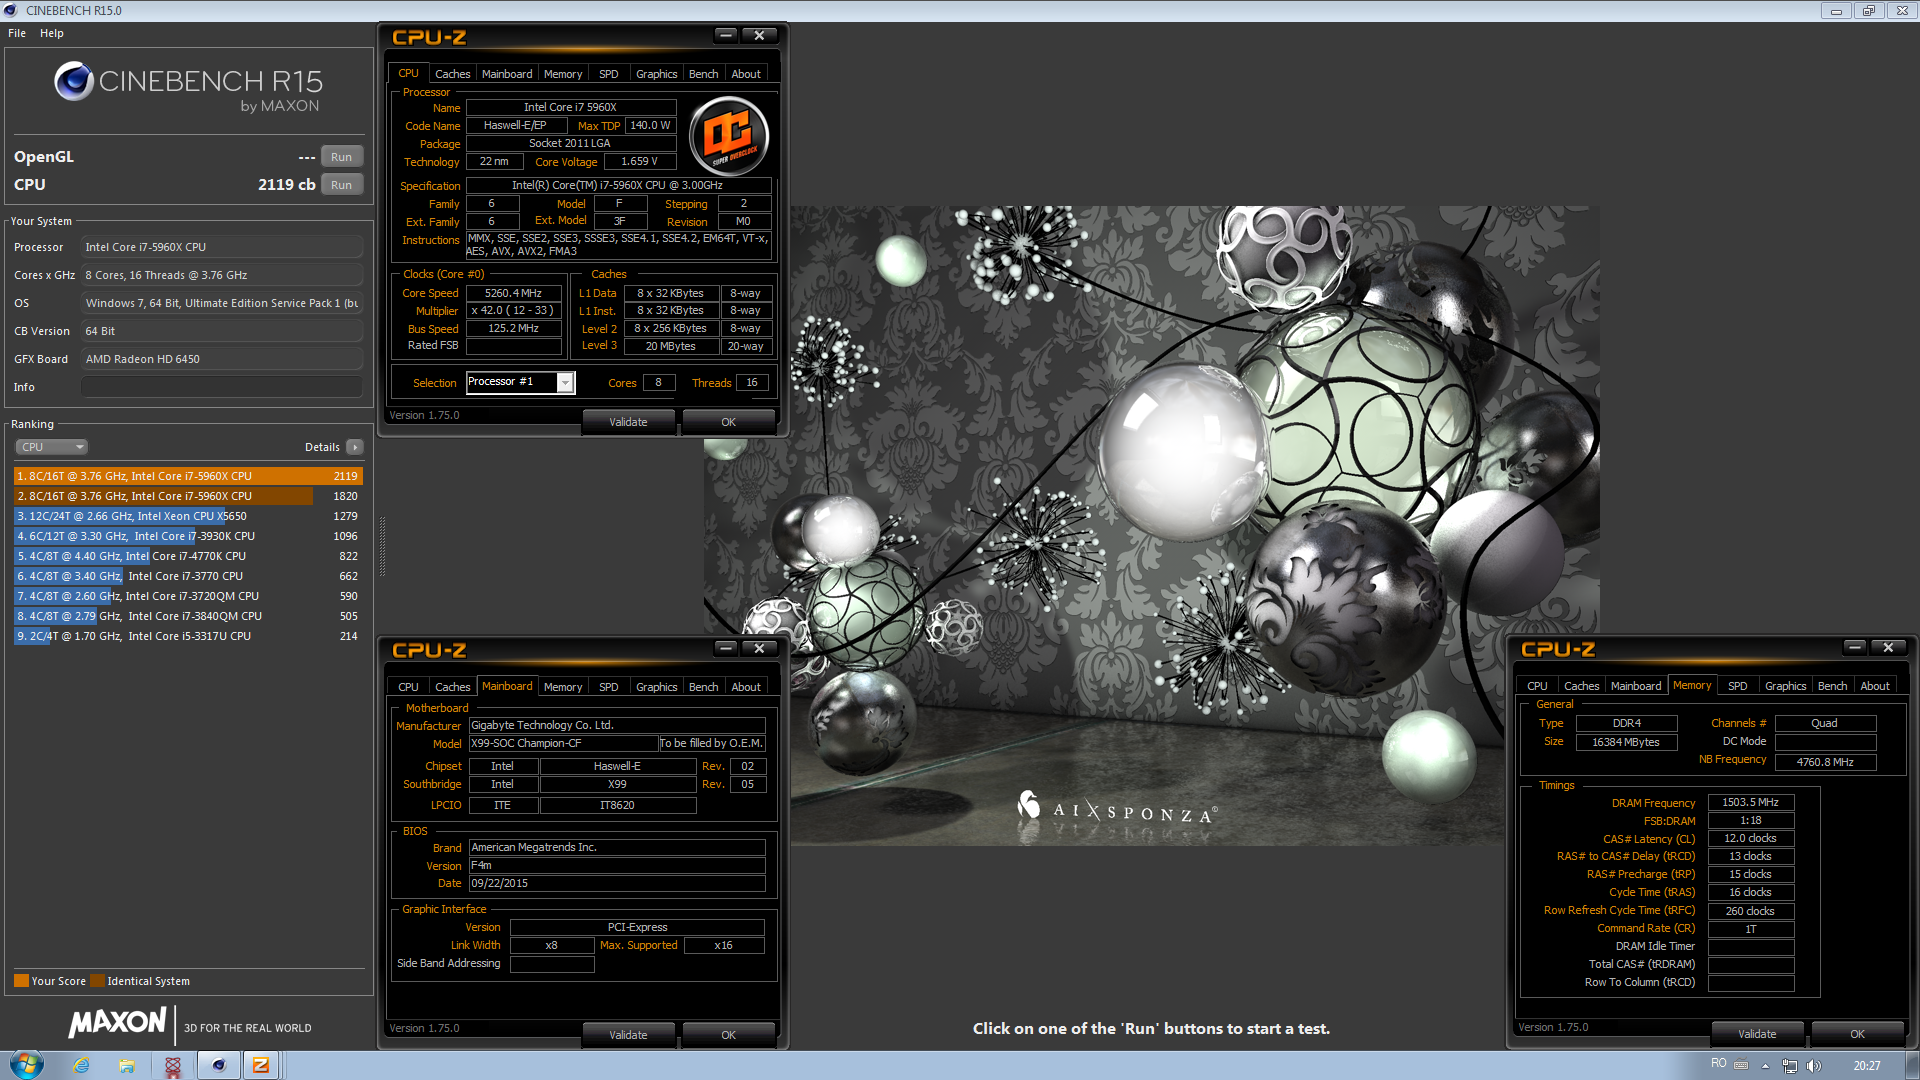The image size is (1920, 1080).
Task: Click the taskbar clock showing 20:27
Action: 1866,1066
